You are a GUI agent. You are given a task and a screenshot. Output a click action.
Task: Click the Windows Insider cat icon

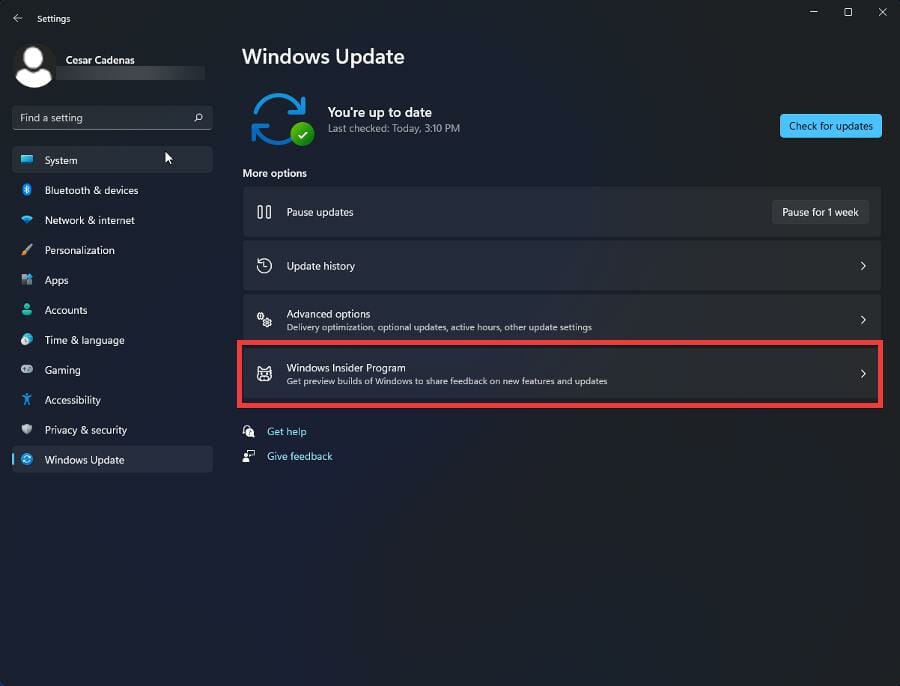[x=264, y=374]
